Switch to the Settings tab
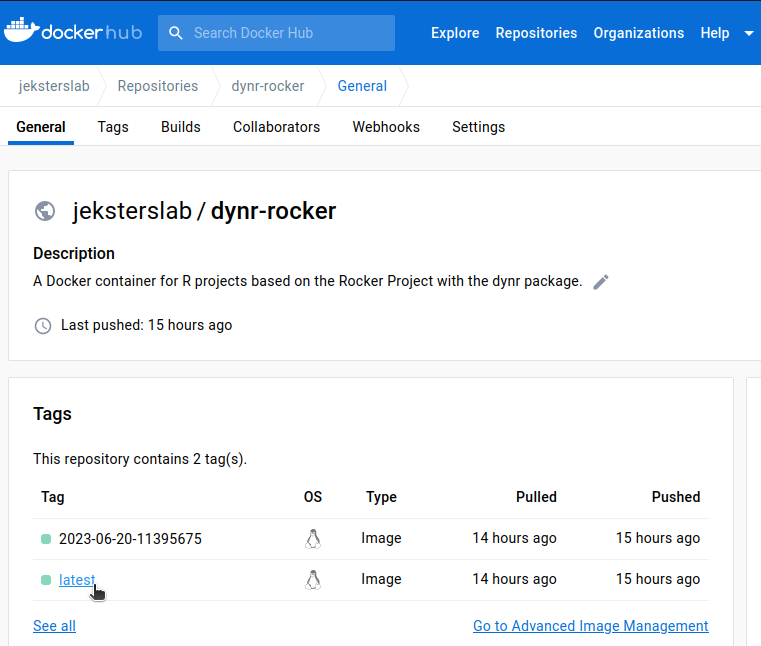The height and width of the screenshot is (646, 761). click(x=479, y=127)
